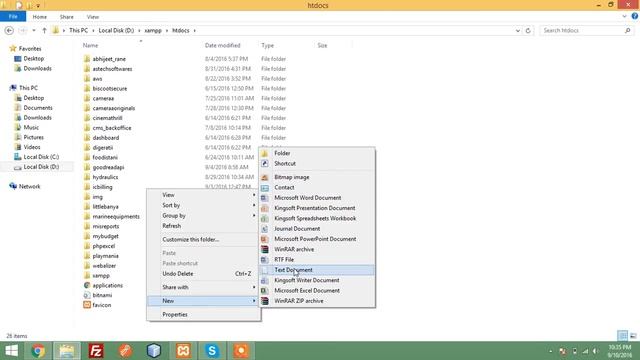The height and width of the screenshot is (360, 640).
Task: Click the New context menu entry
Action: tap(203, 301)
